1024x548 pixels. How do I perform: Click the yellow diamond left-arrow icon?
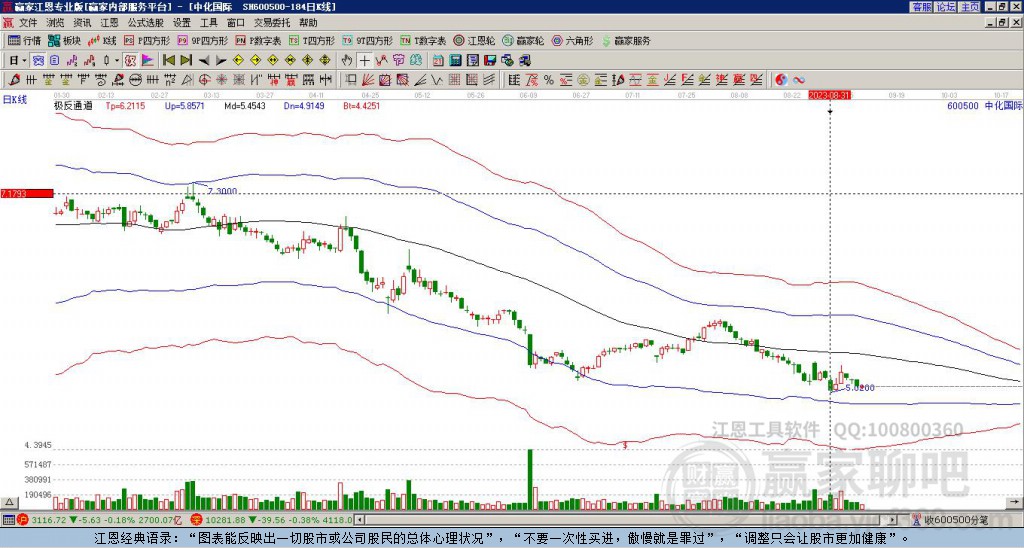(238, 61)
